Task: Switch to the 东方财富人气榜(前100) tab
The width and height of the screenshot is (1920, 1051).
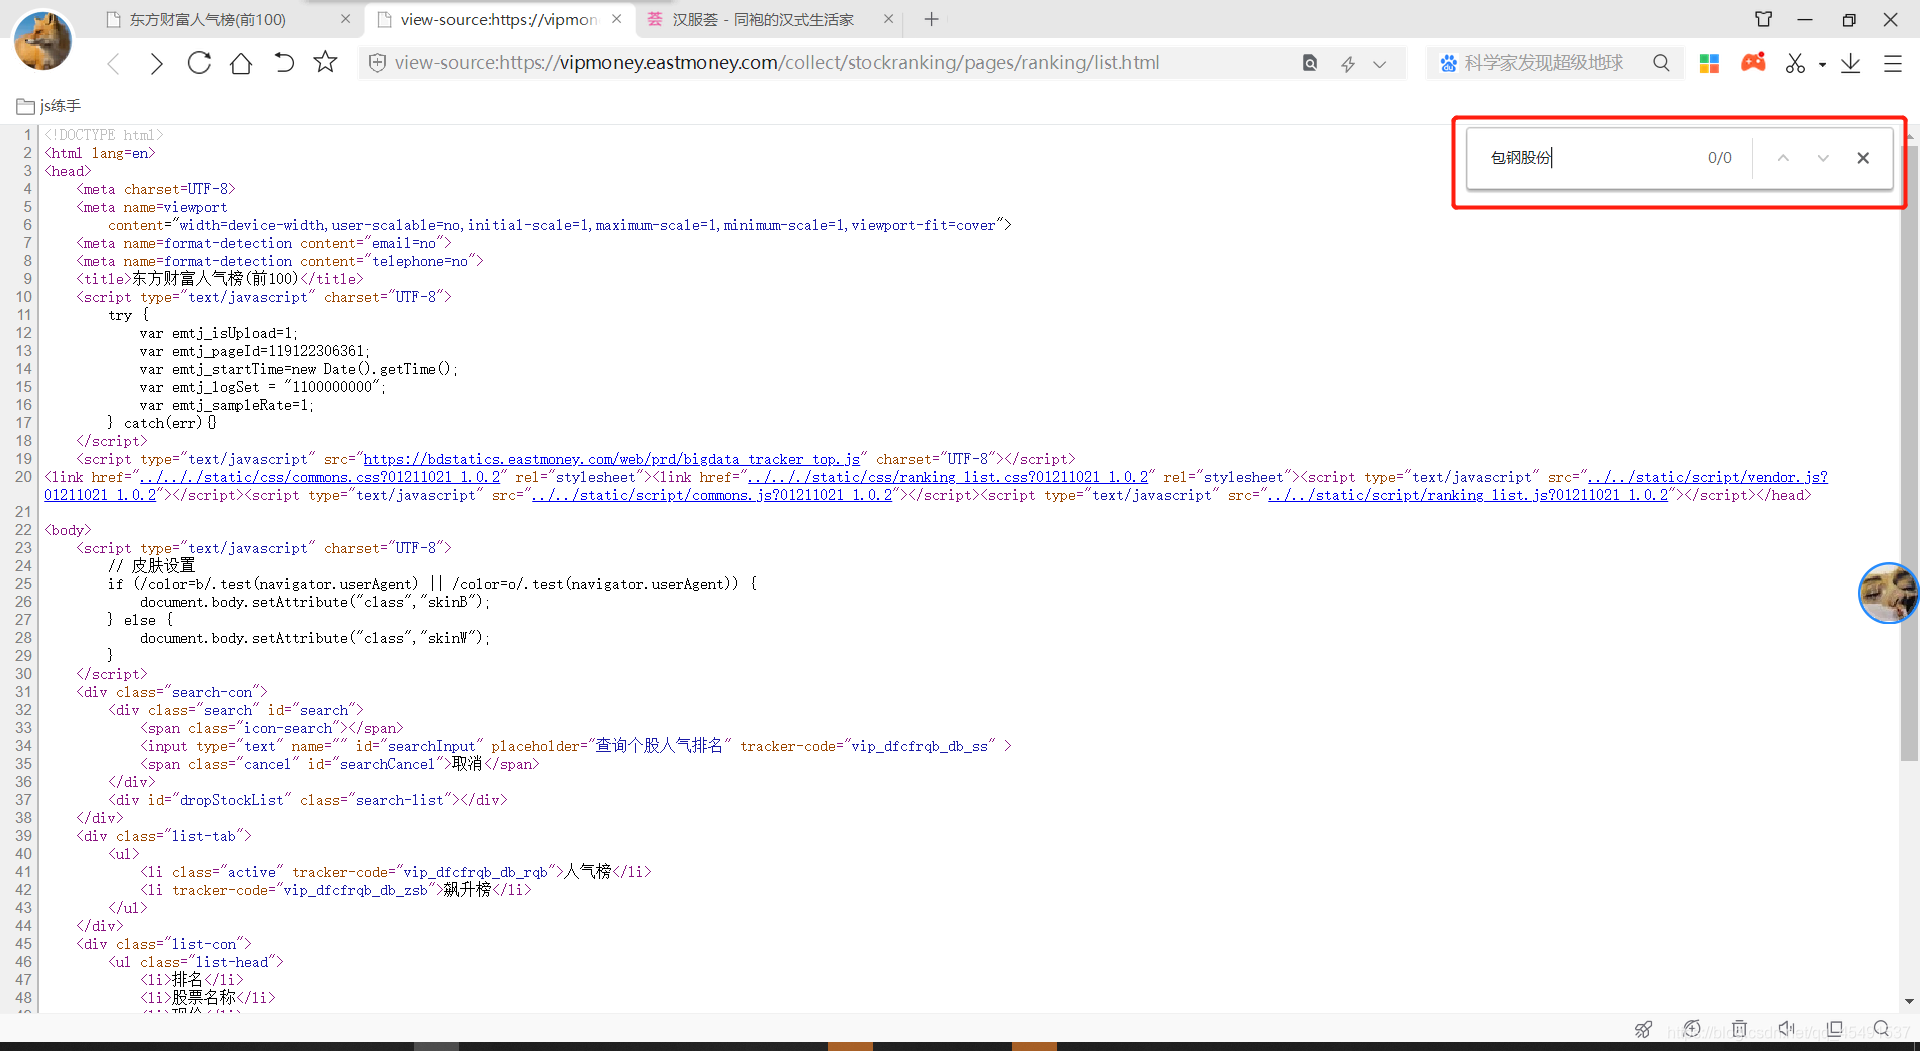Action: click(x=207, y=19)
